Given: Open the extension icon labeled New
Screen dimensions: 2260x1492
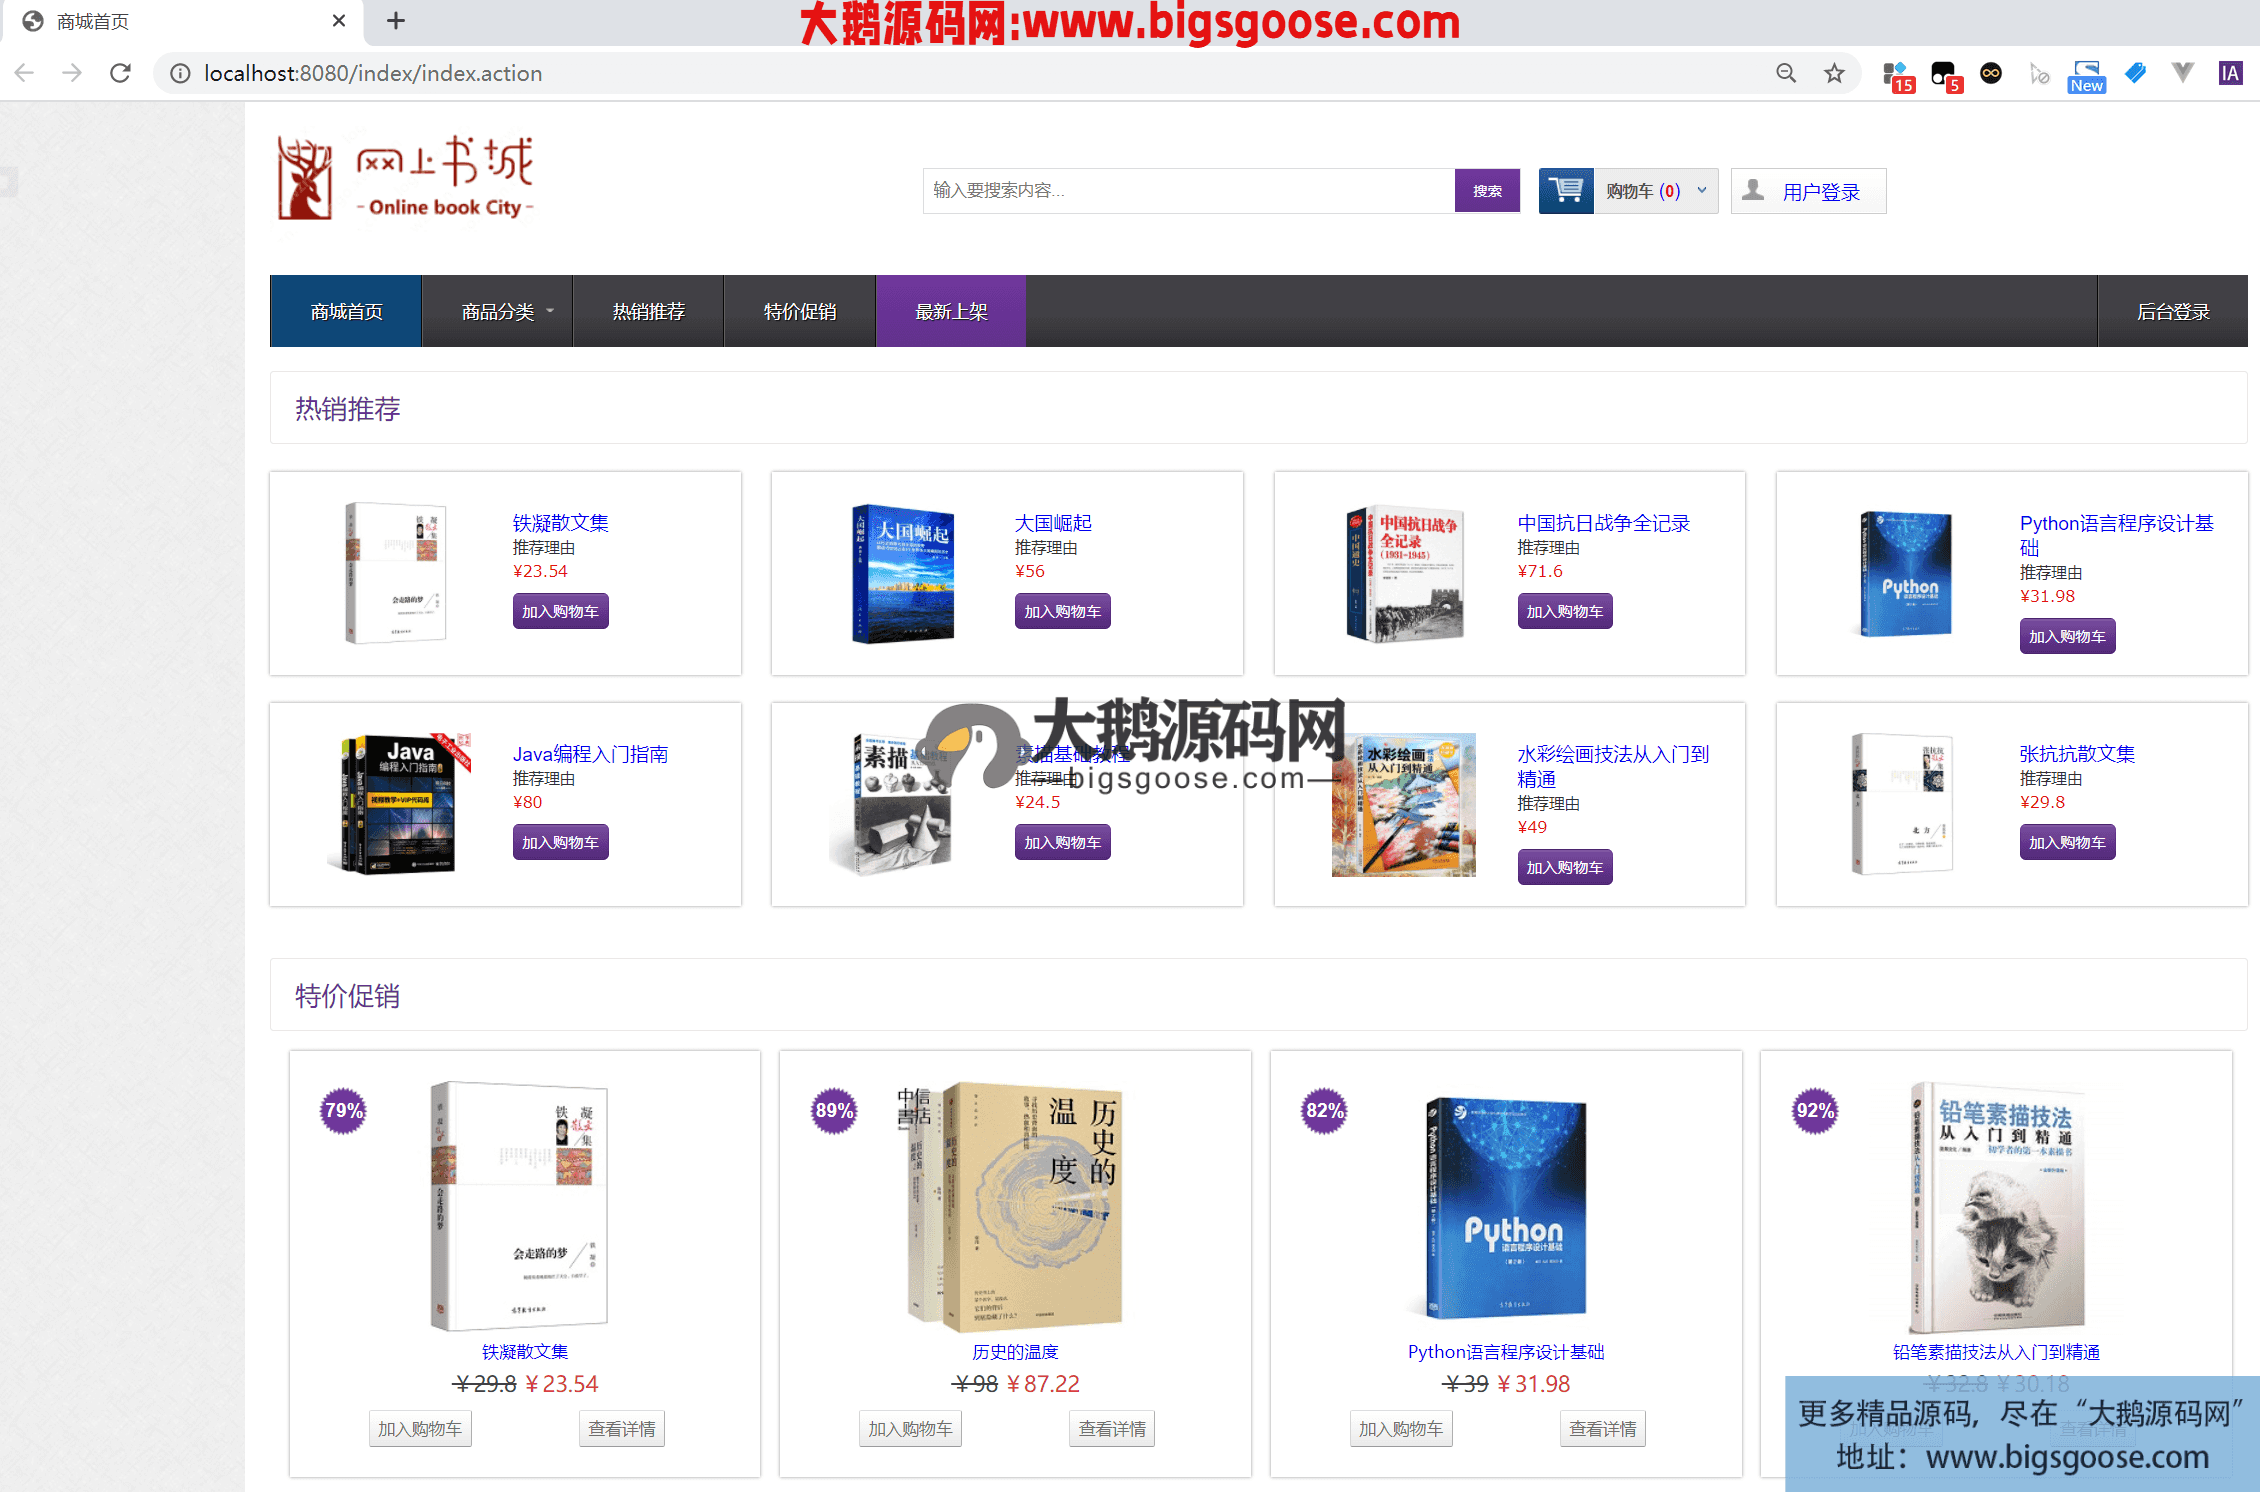Looking at the screenshot, I should click(2087, 76).
